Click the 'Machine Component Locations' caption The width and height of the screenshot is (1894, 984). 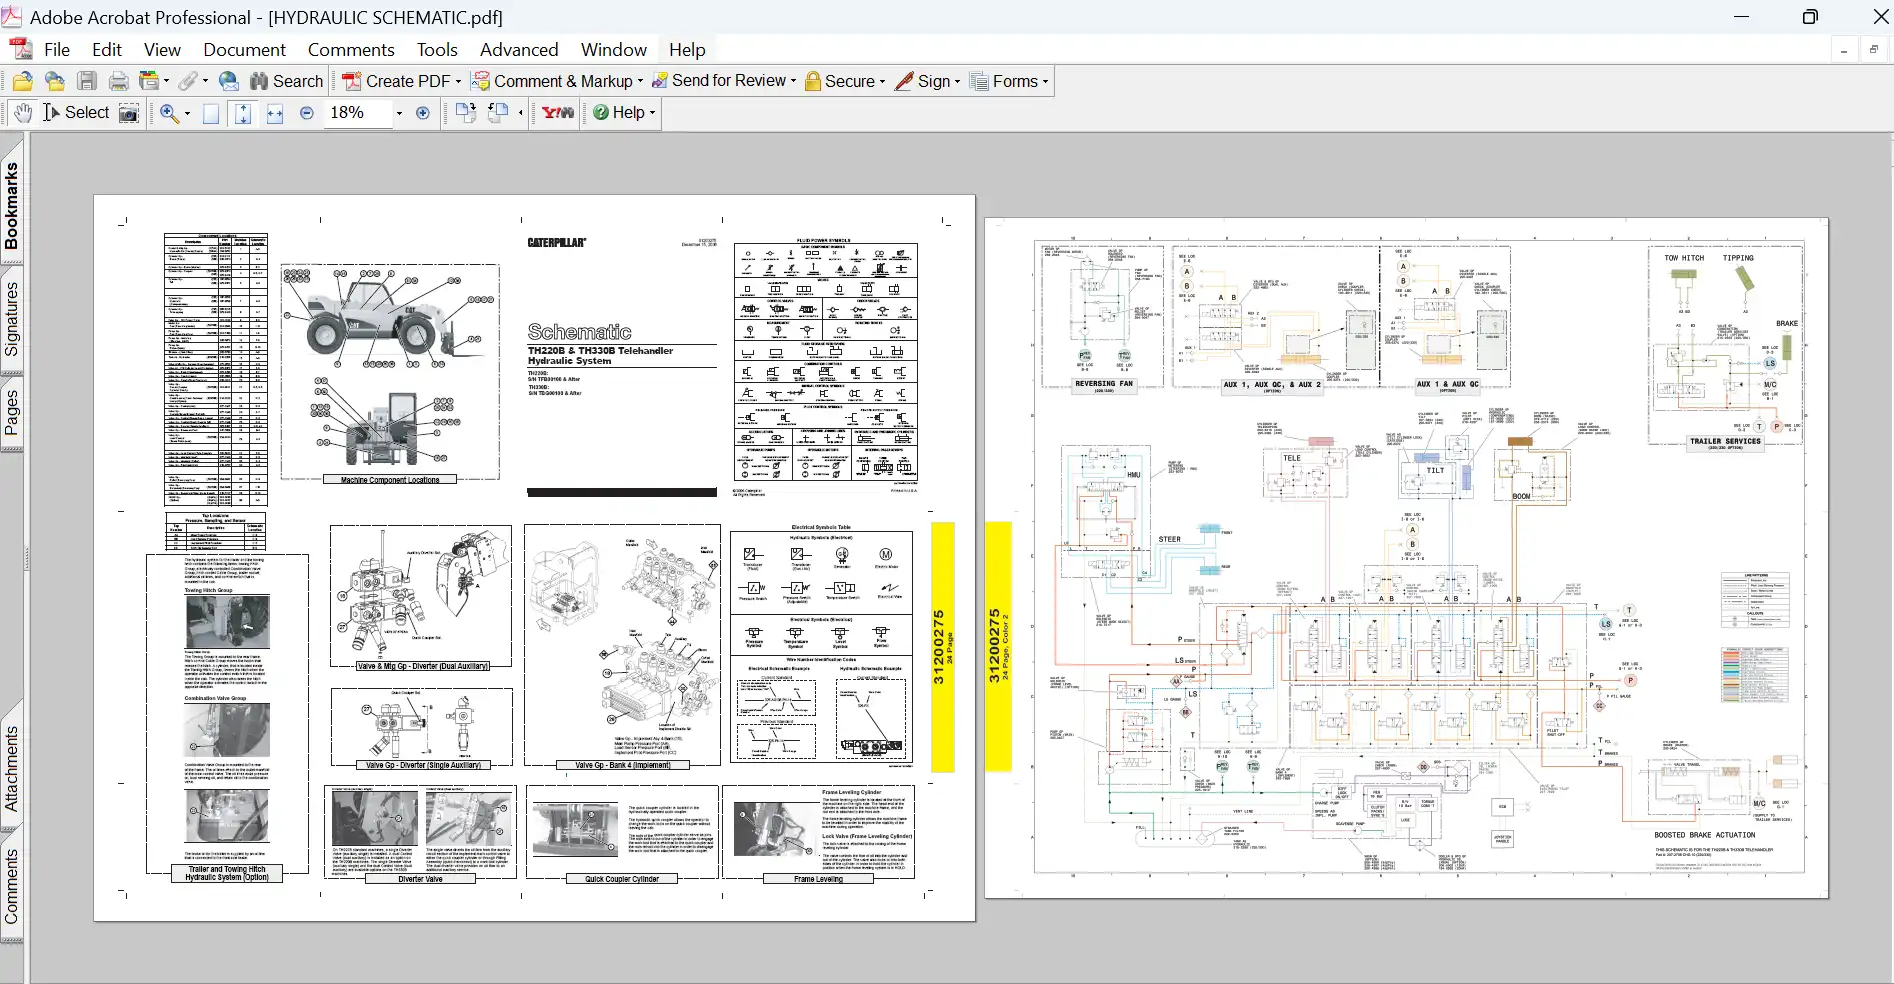390,480
